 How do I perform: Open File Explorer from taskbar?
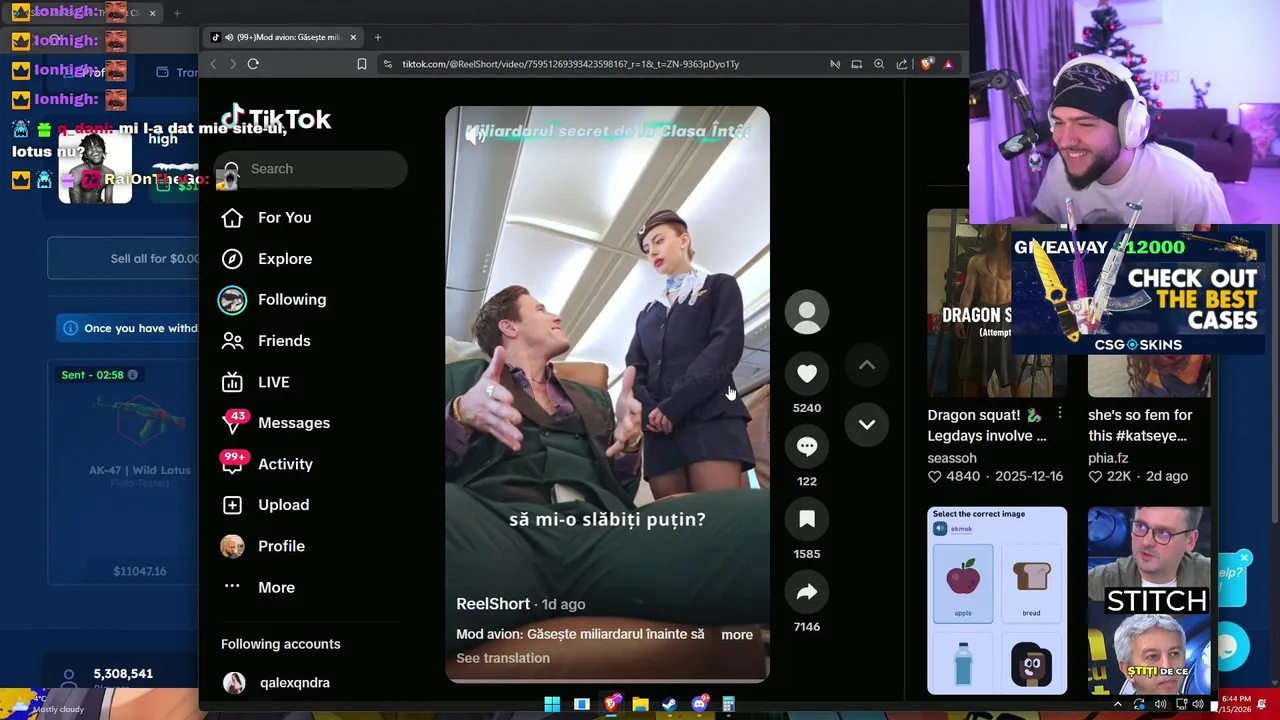tap(640, 704)
